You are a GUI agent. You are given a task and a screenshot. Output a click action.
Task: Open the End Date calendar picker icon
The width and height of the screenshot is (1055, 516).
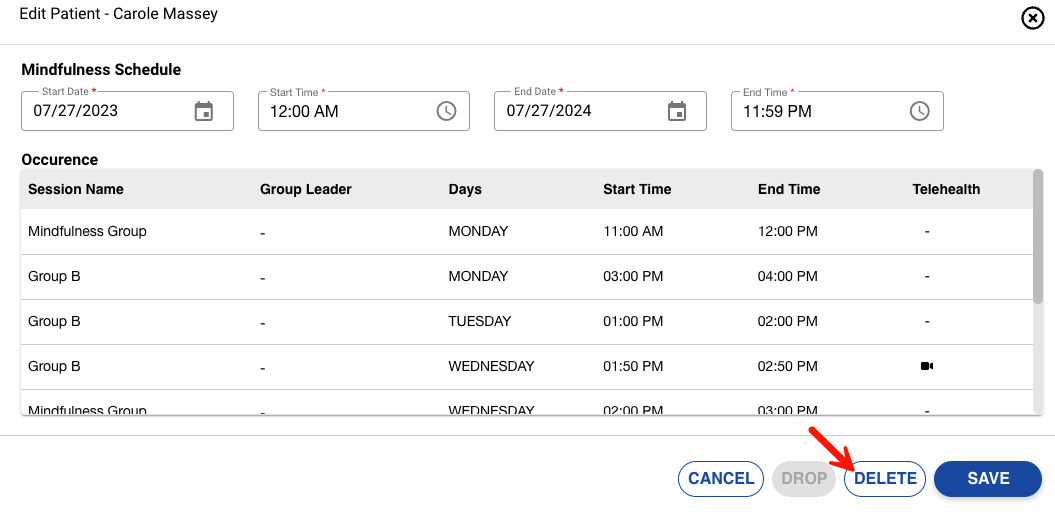coord(677,111)
